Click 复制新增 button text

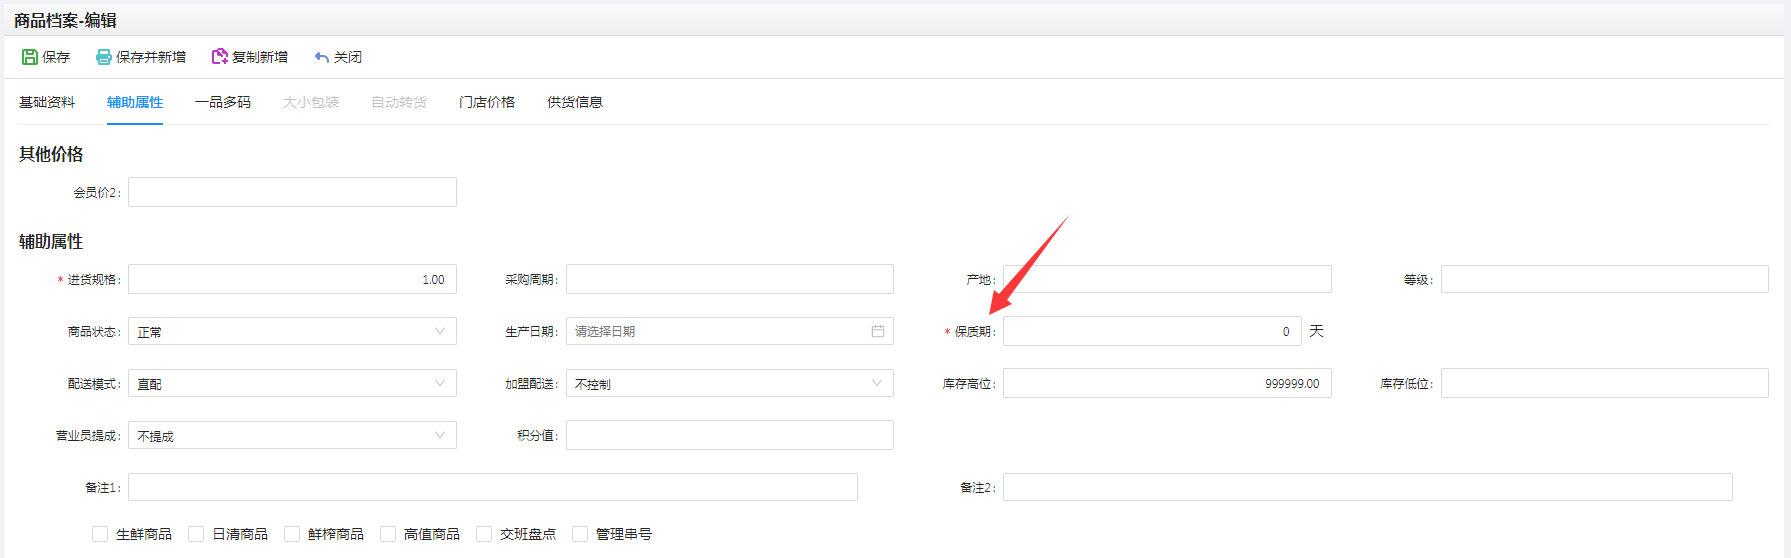(260, 57)
